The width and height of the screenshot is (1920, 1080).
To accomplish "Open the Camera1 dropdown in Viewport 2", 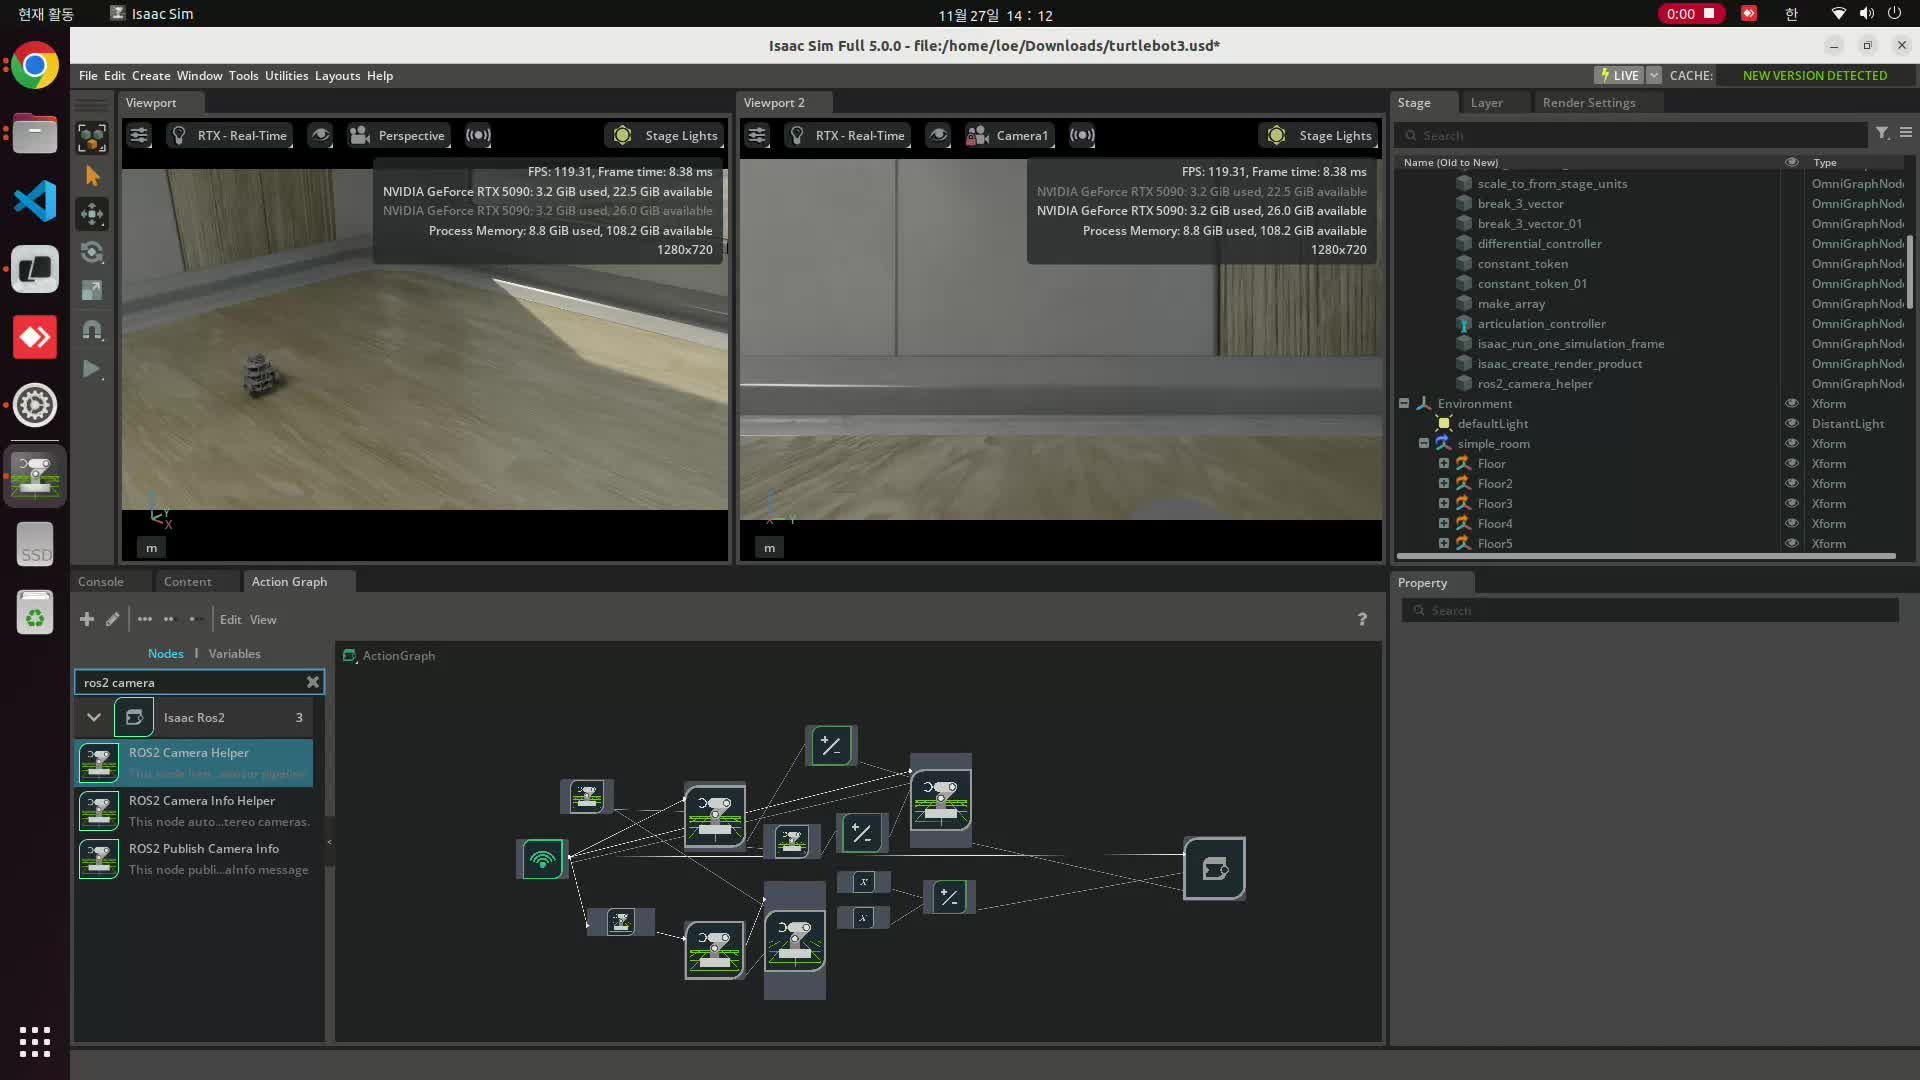I will pyautogui.click(x=1009, y=135).
